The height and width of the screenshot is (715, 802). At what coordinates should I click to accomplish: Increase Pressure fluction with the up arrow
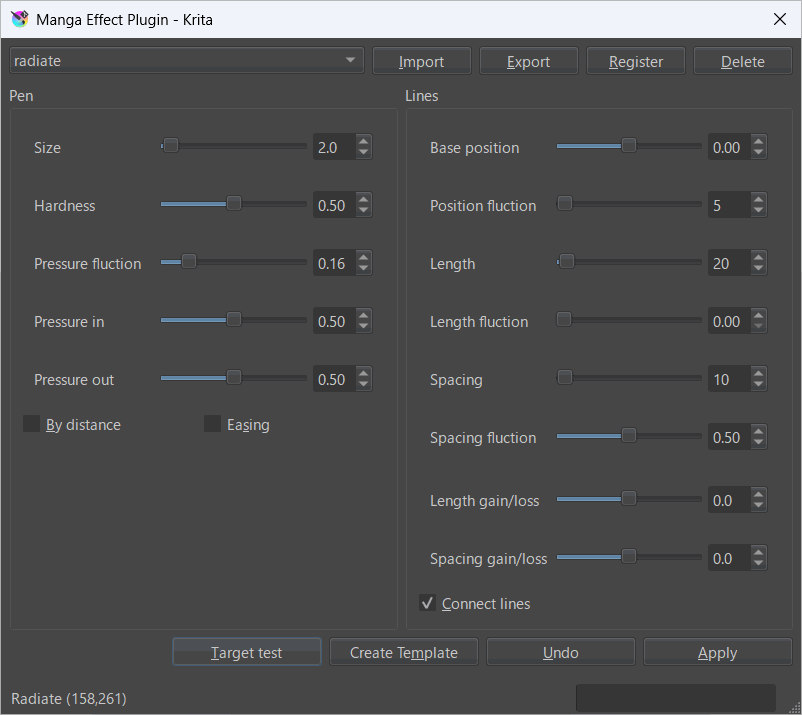click(364, 257)
